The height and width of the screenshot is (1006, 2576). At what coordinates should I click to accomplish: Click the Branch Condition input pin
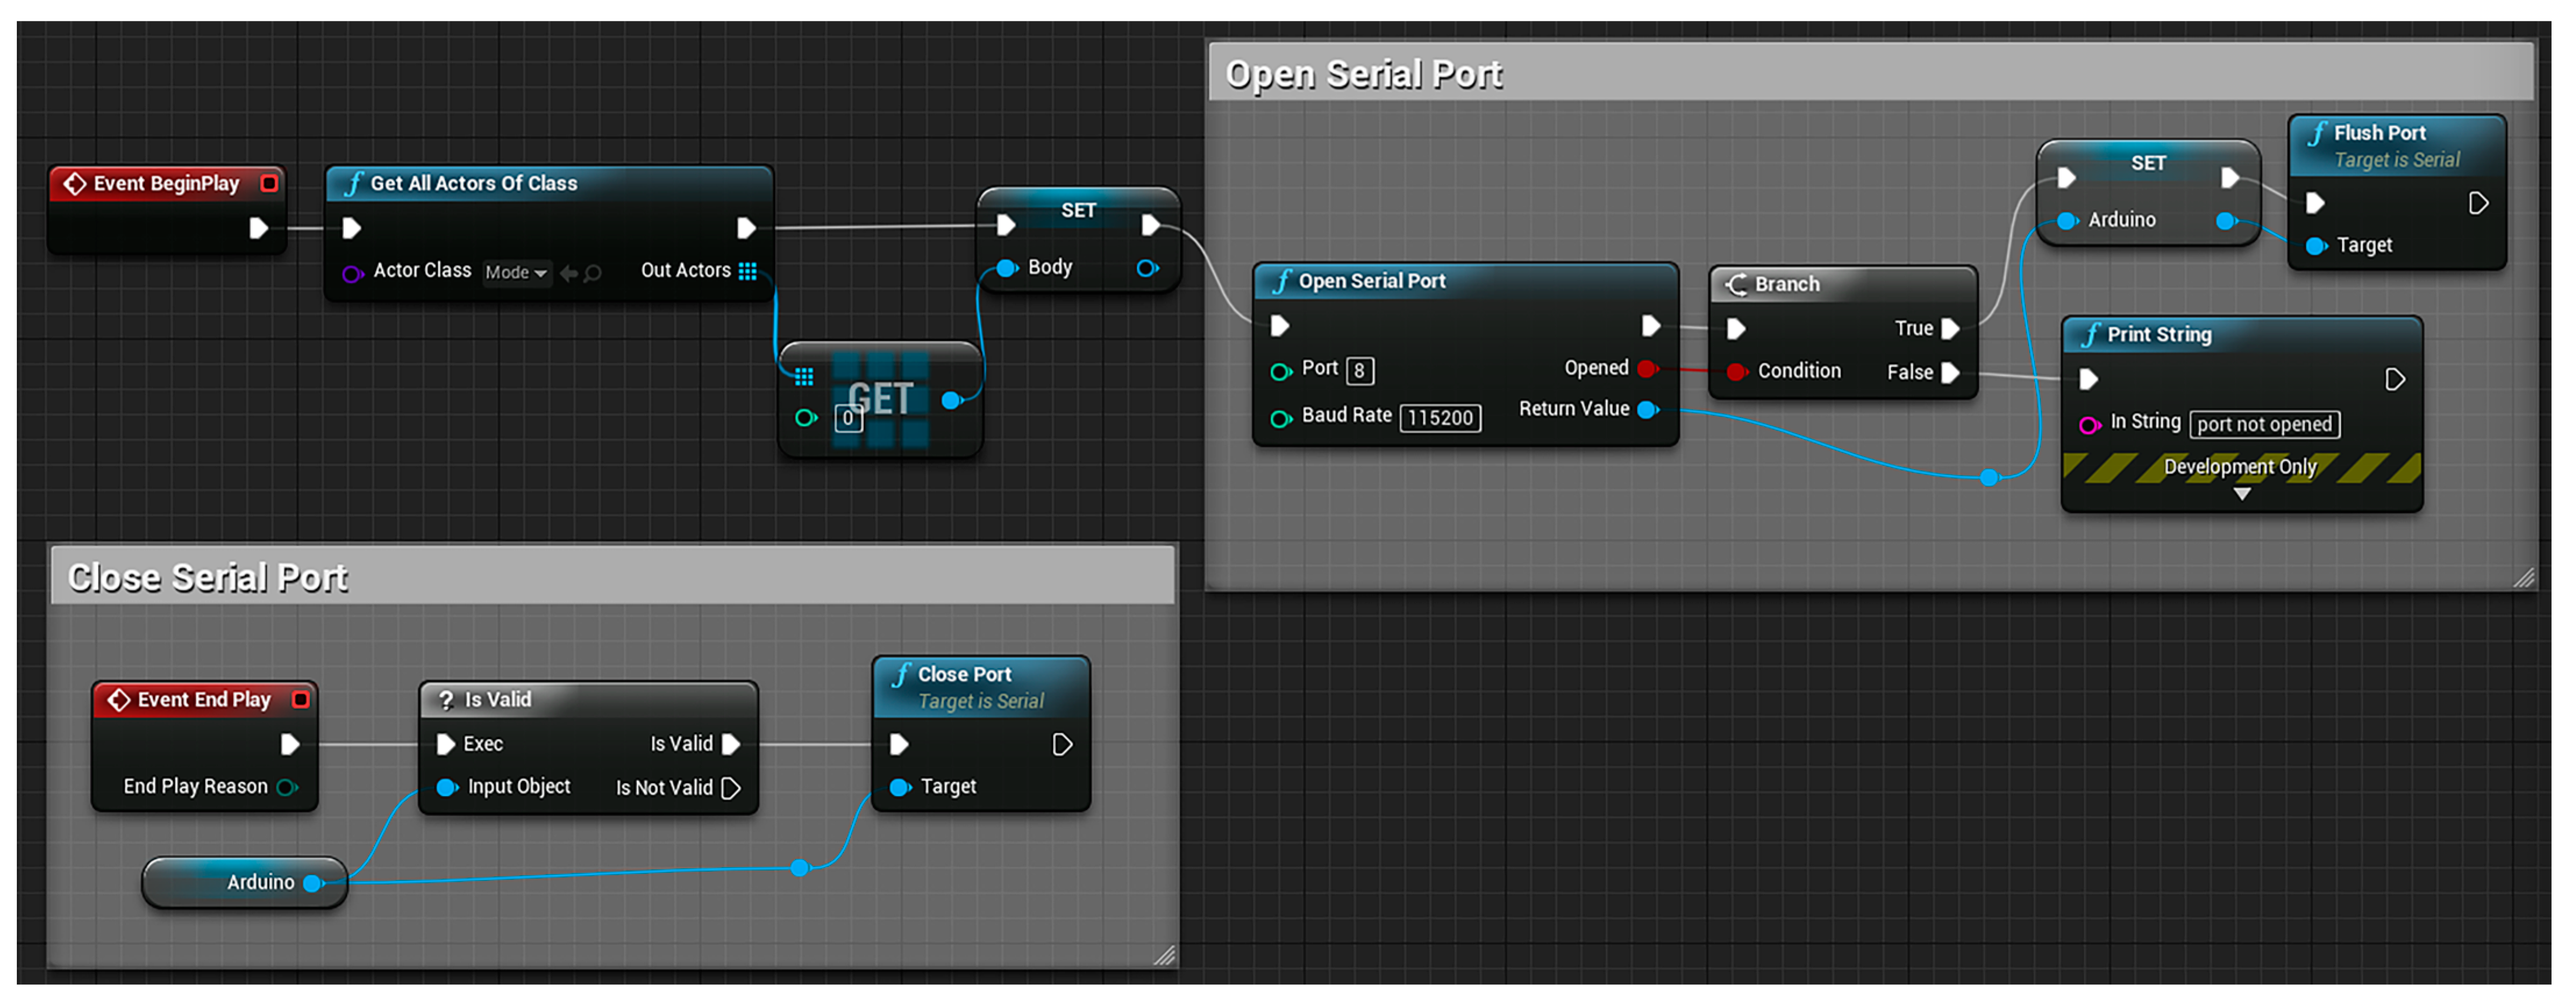[1736, 371]
